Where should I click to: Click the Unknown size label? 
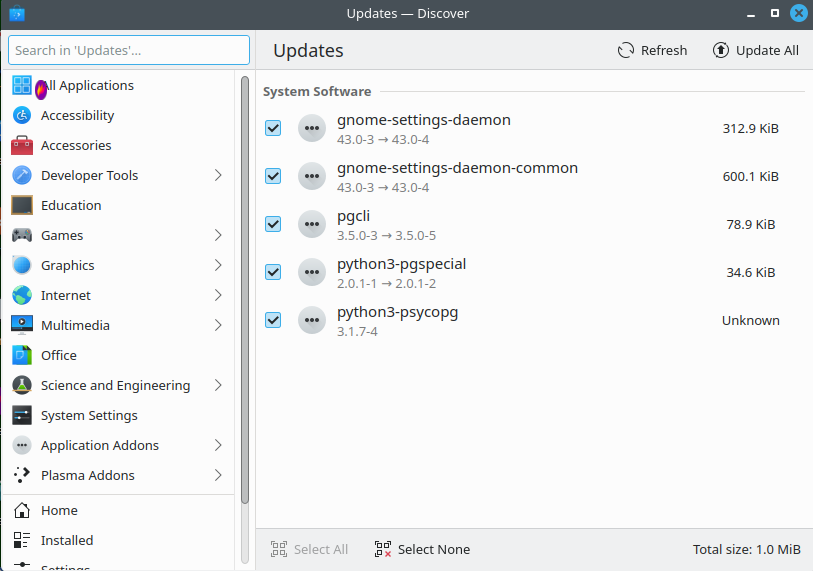[x=750, y=321]
